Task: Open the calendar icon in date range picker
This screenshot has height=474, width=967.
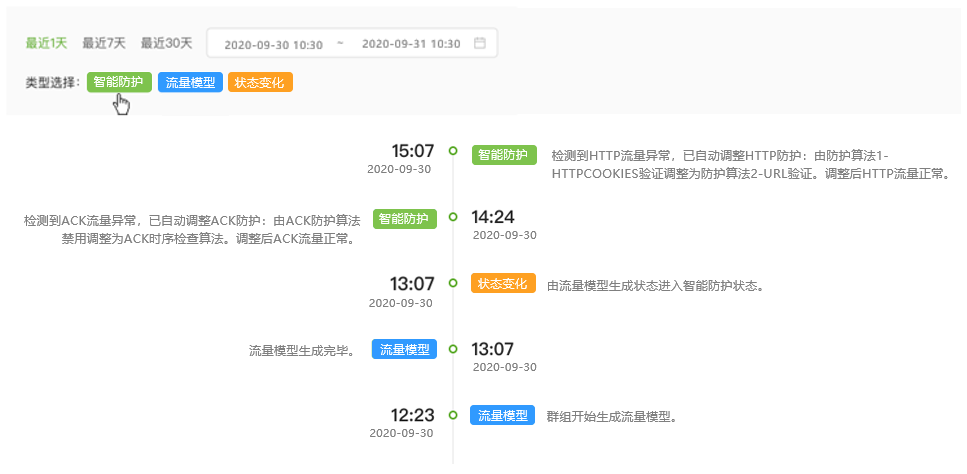Action: point(480,43)
